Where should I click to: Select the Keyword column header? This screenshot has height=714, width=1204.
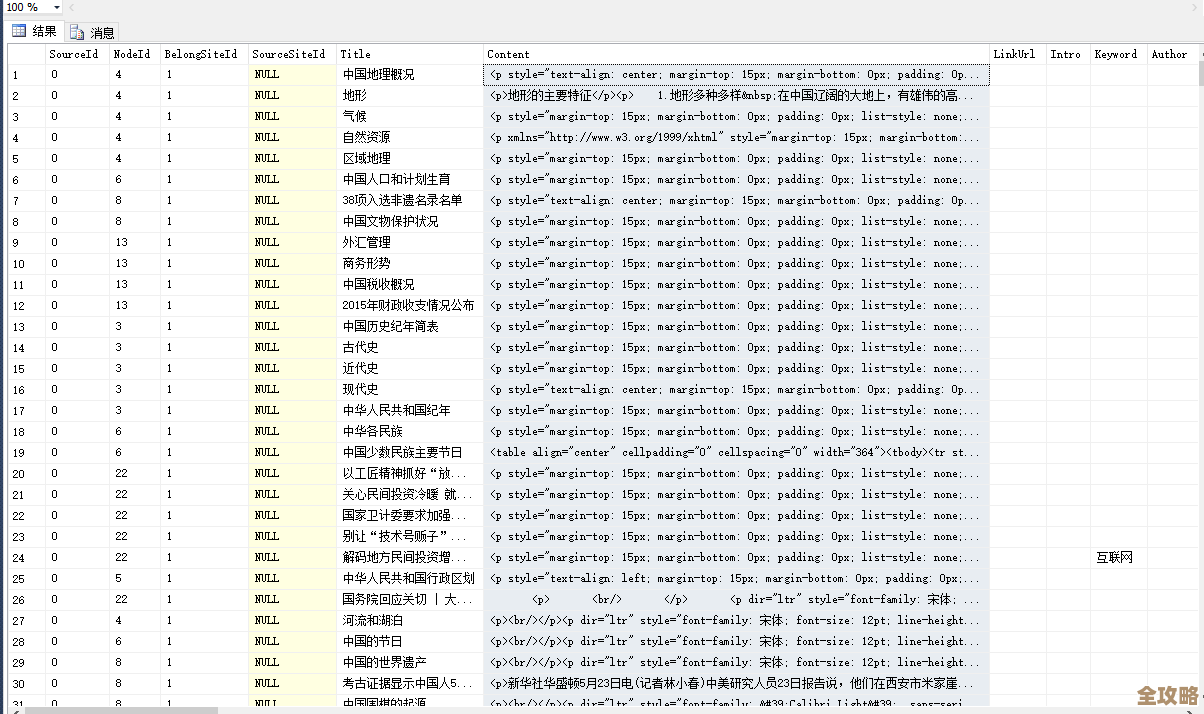pos(1116,54)
